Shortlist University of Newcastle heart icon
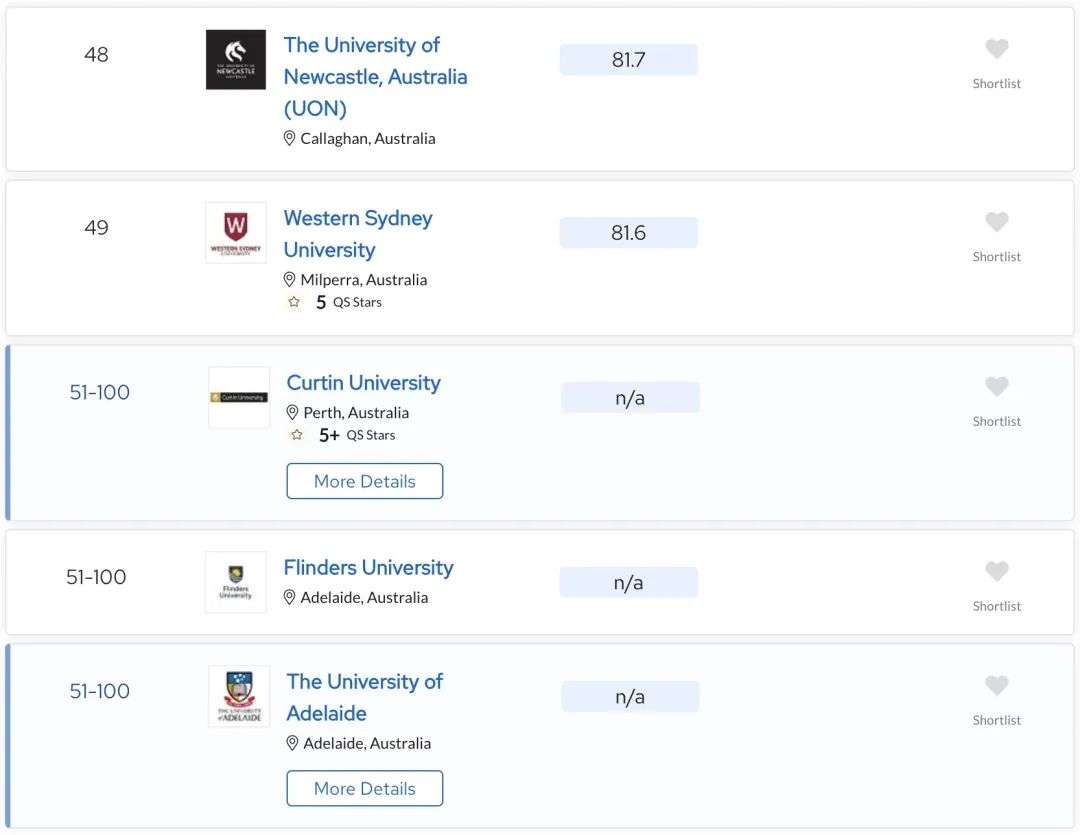Viewport: 1080px width, 835px height. [996, 48]
